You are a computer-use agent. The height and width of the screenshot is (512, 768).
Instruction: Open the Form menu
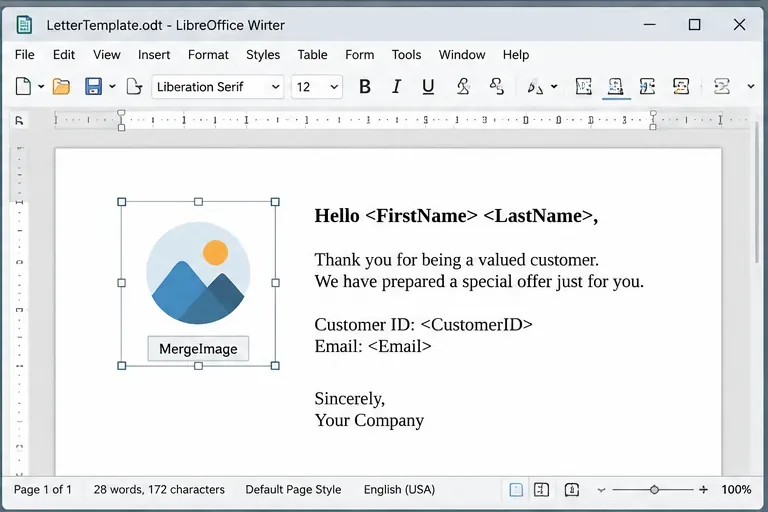[360, 54]
